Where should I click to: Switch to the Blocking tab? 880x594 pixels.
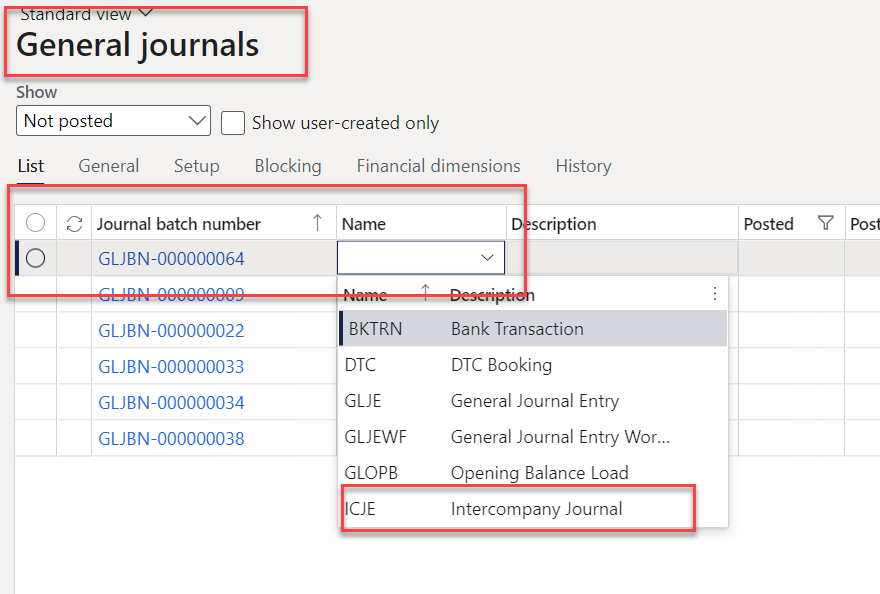pyautogui.click(x=288, y=166)
